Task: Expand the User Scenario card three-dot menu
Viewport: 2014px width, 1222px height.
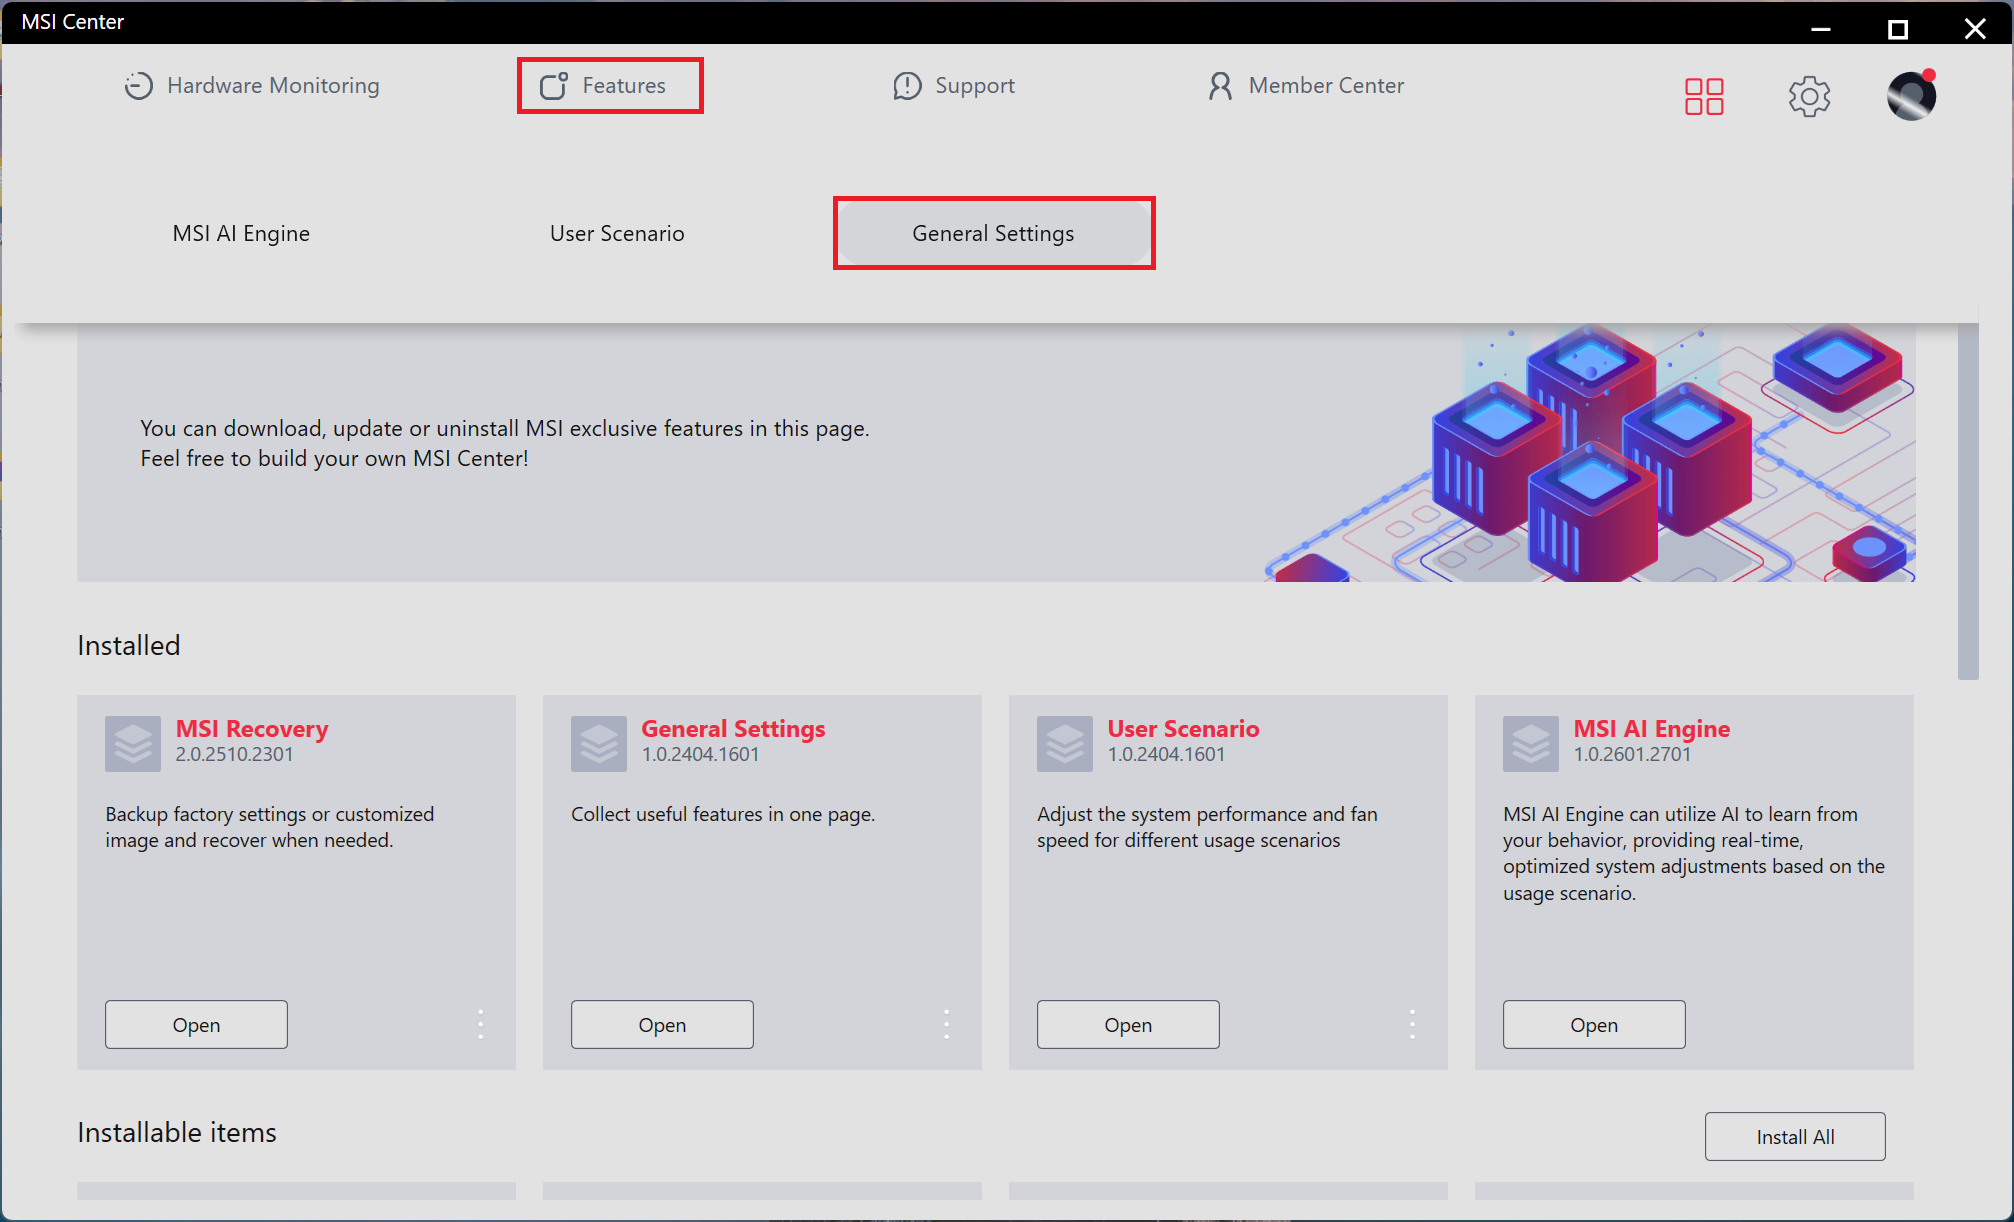Action: 1413,1024
